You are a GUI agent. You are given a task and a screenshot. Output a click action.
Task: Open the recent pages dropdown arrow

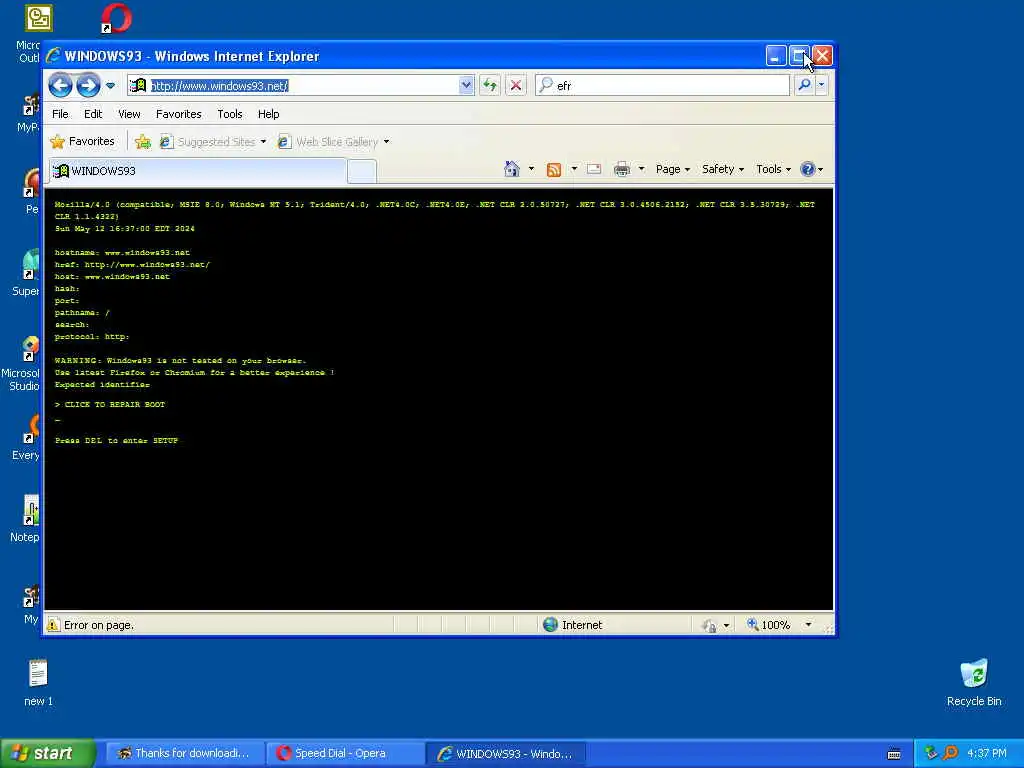(110, 86)
